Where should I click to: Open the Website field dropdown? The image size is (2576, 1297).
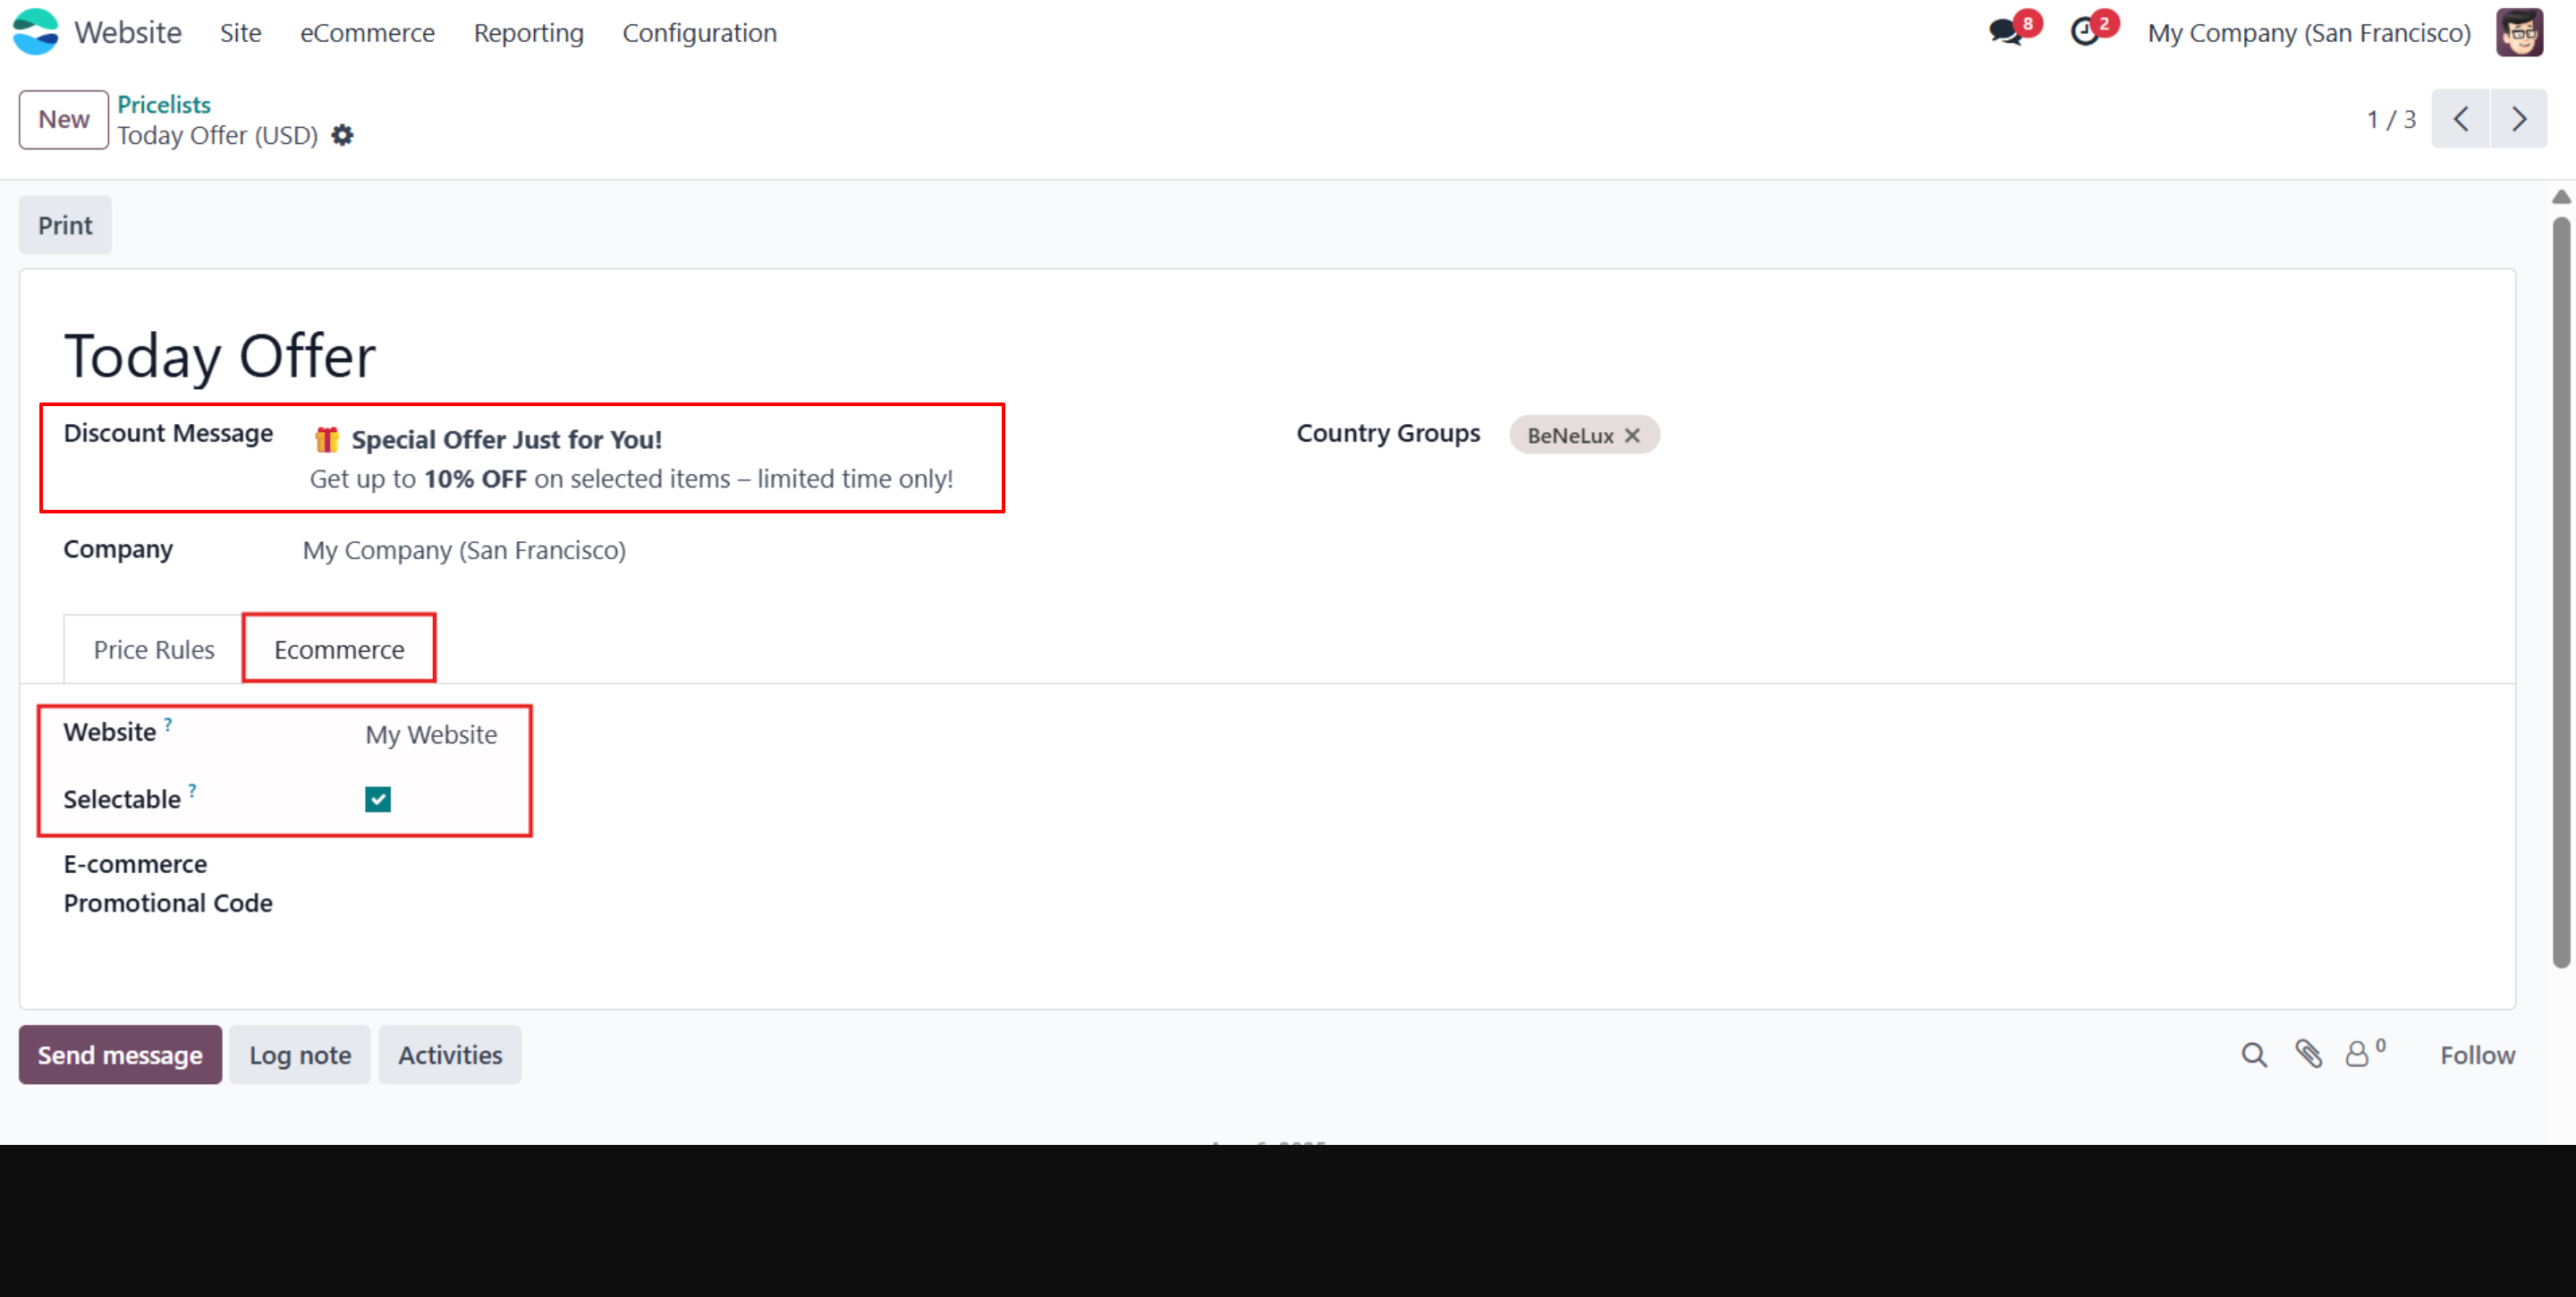click(x=431, y=734)
